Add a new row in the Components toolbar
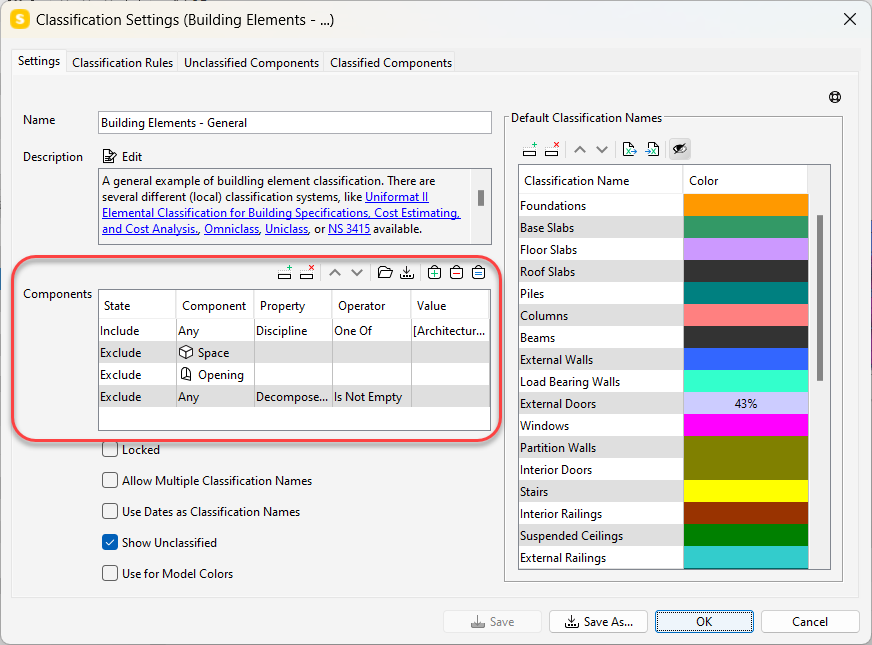 [285, 272]
